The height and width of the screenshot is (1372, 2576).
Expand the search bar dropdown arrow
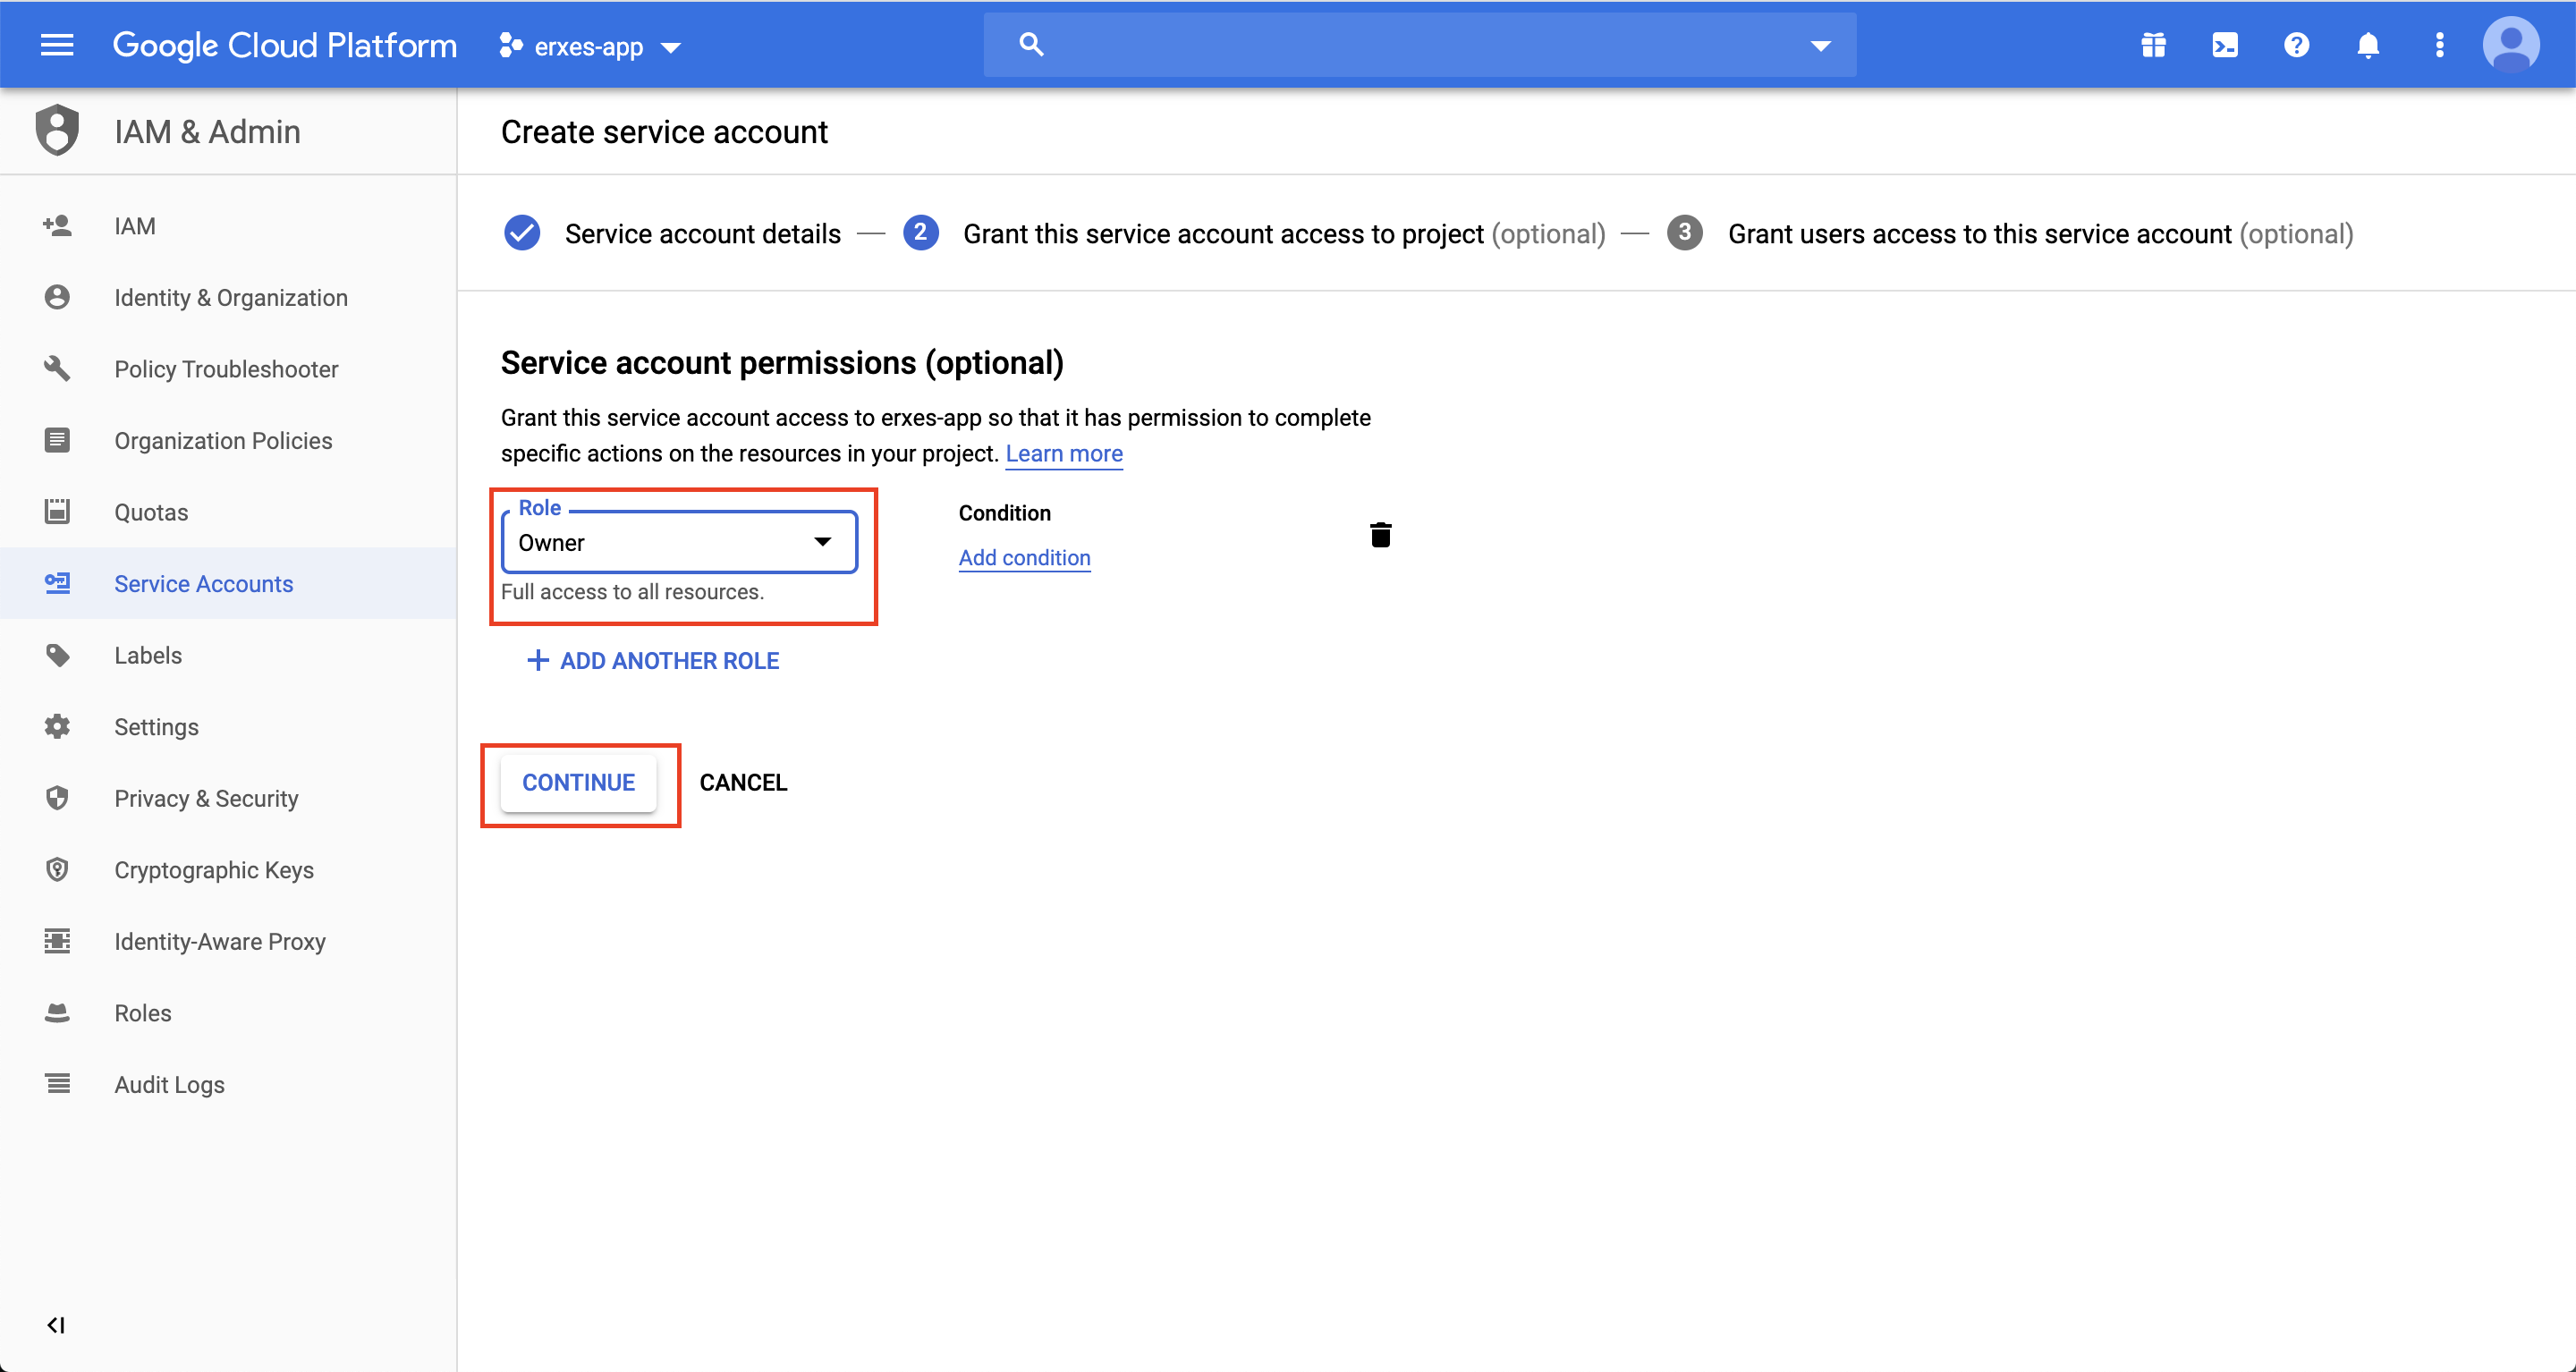[1820, 45]
